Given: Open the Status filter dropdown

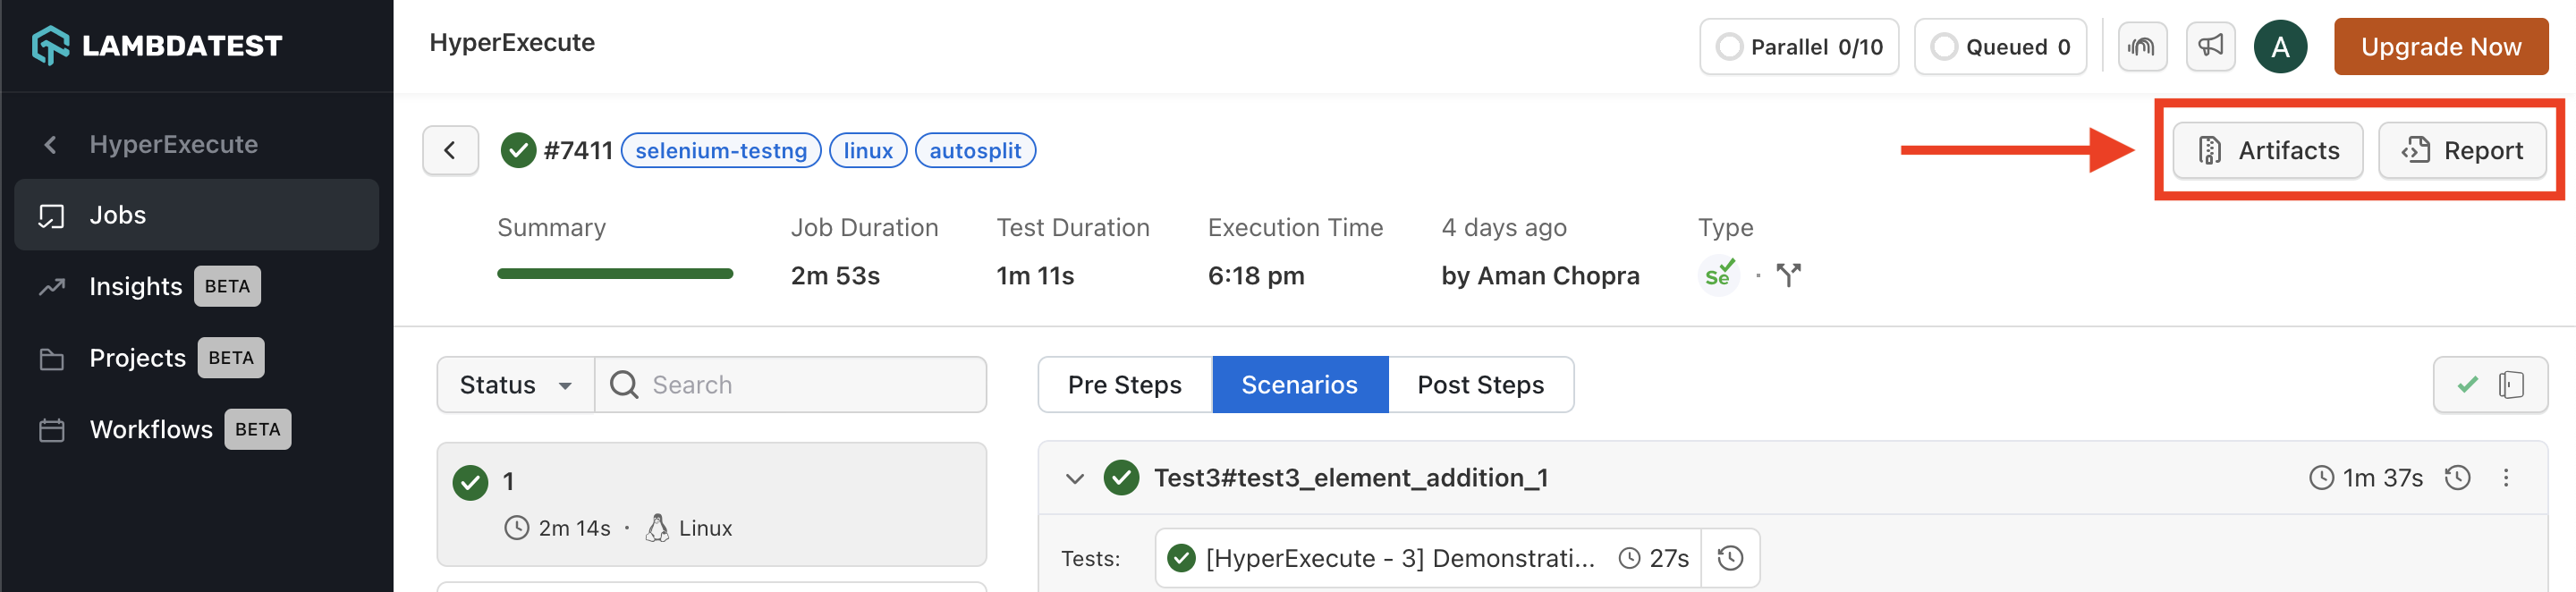Looking at the screenshot, I should coord(515,385).
